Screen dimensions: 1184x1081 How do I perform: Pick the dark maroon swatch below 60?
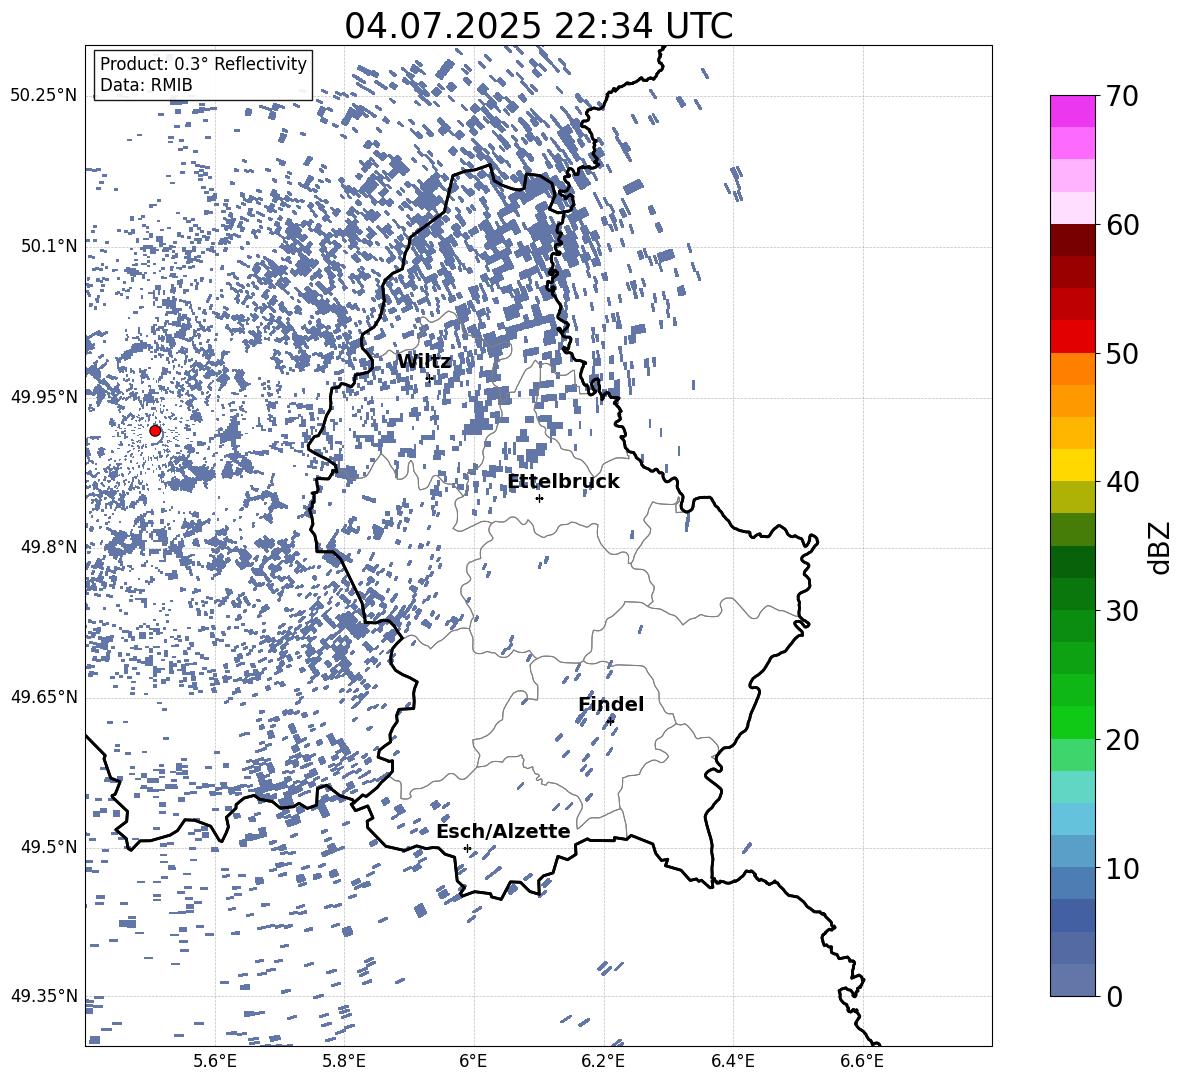tap(1073, 240)
